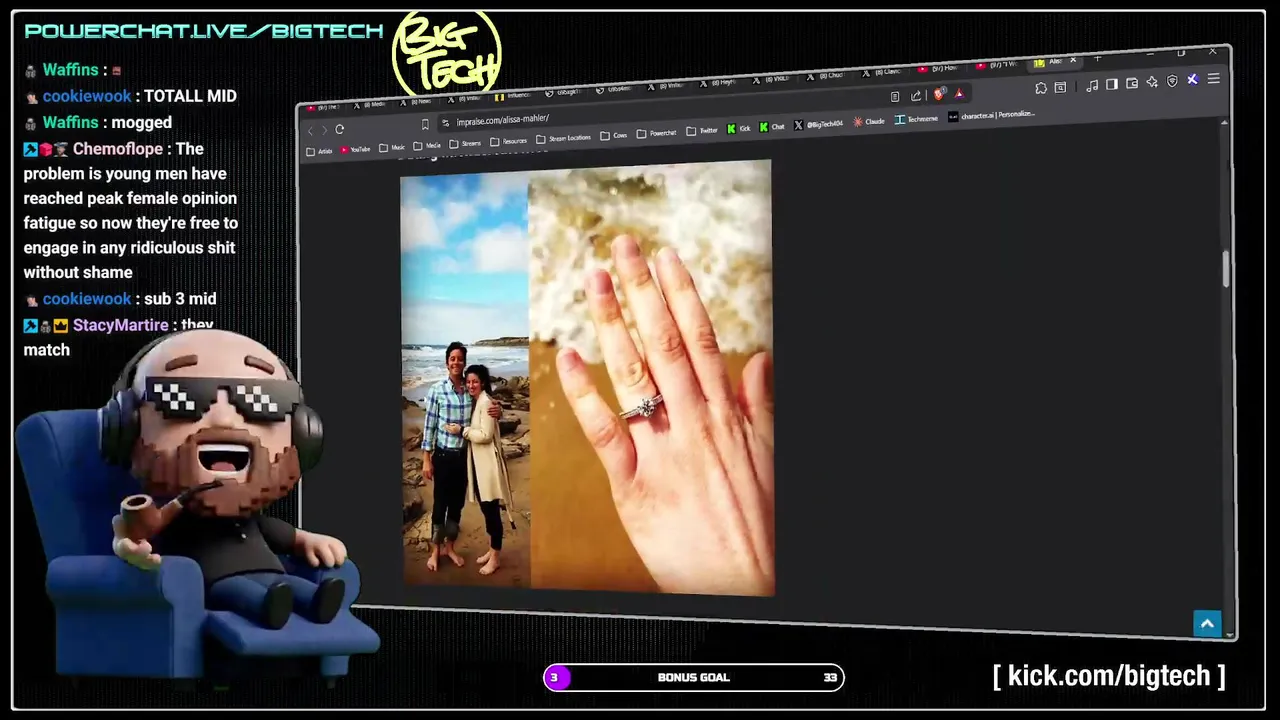Open site settings icon left of URL
The height and width of the screenshot is (720, 1280).
445,123
